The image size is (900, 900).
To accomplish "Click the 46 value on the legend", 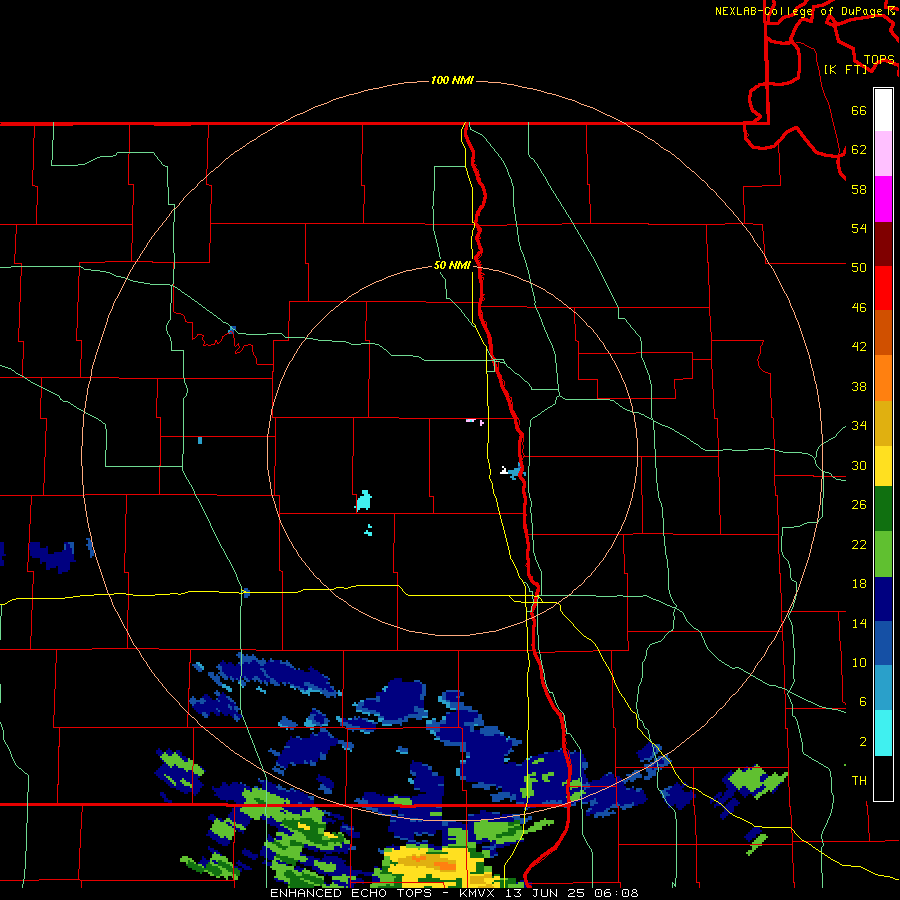I will 859,307.
